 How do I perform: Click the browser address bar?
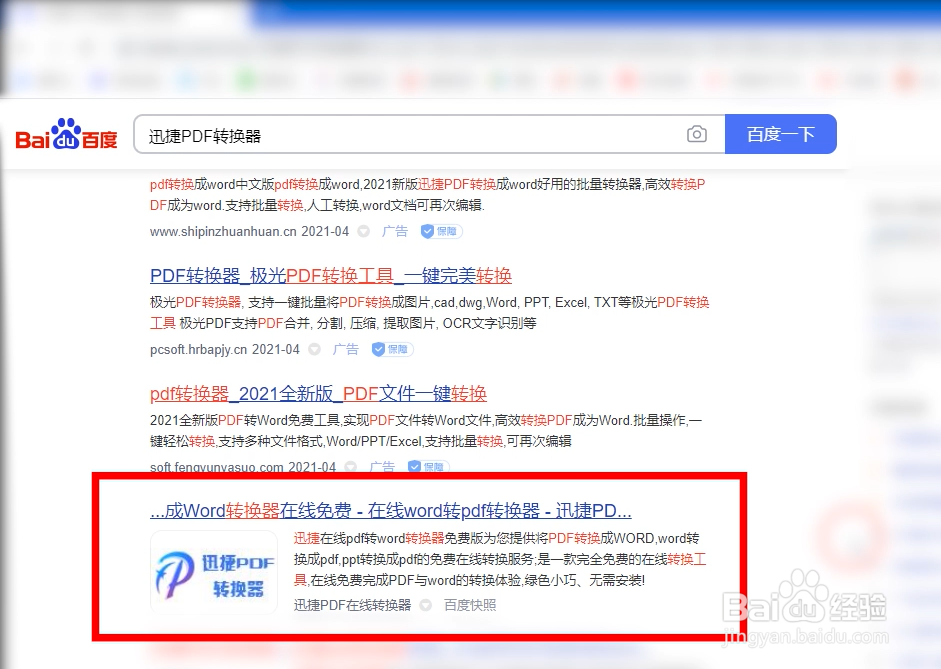[400, 45]
